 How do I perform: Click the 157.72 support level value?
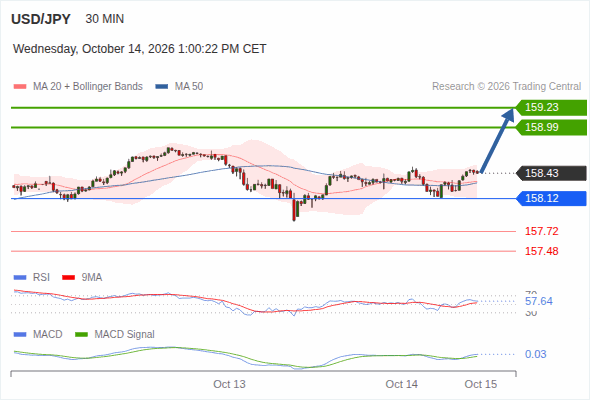tap(541, 231)
